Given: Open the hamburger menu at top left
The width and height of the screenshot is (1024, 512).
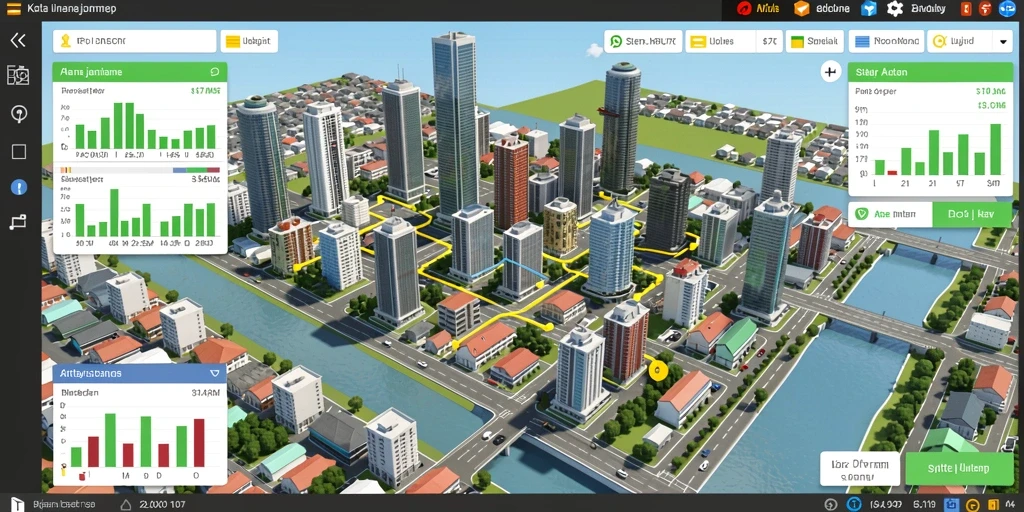Looking at the screenshot, I should (x=13, y=9).
